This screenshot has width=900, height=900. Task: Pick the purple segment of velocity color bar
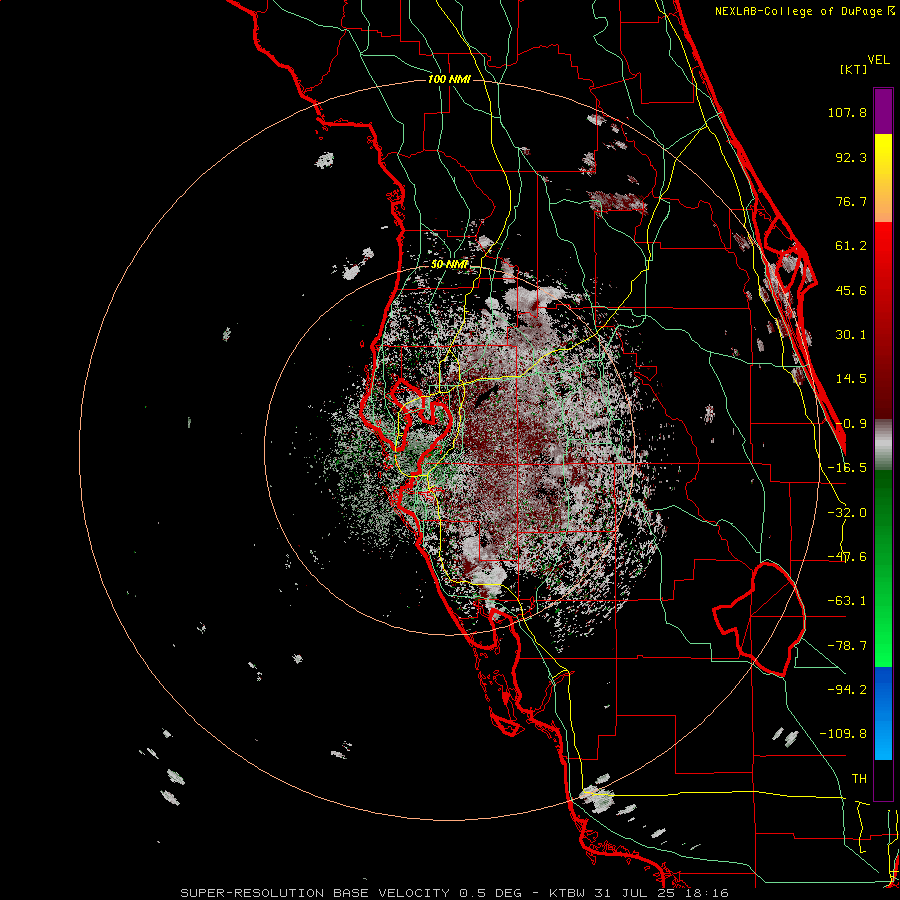883,111
